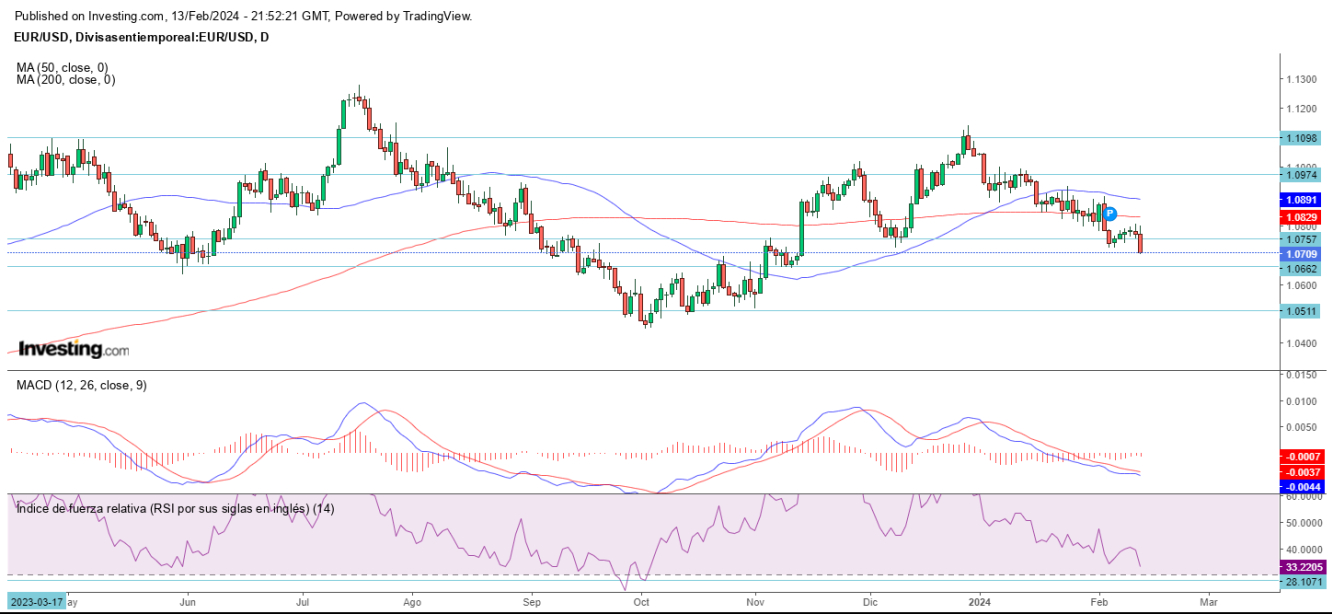Select the 1.0757 level price tag
This screenshot has height=614, width=1332.
click(x=1300, y=239)
